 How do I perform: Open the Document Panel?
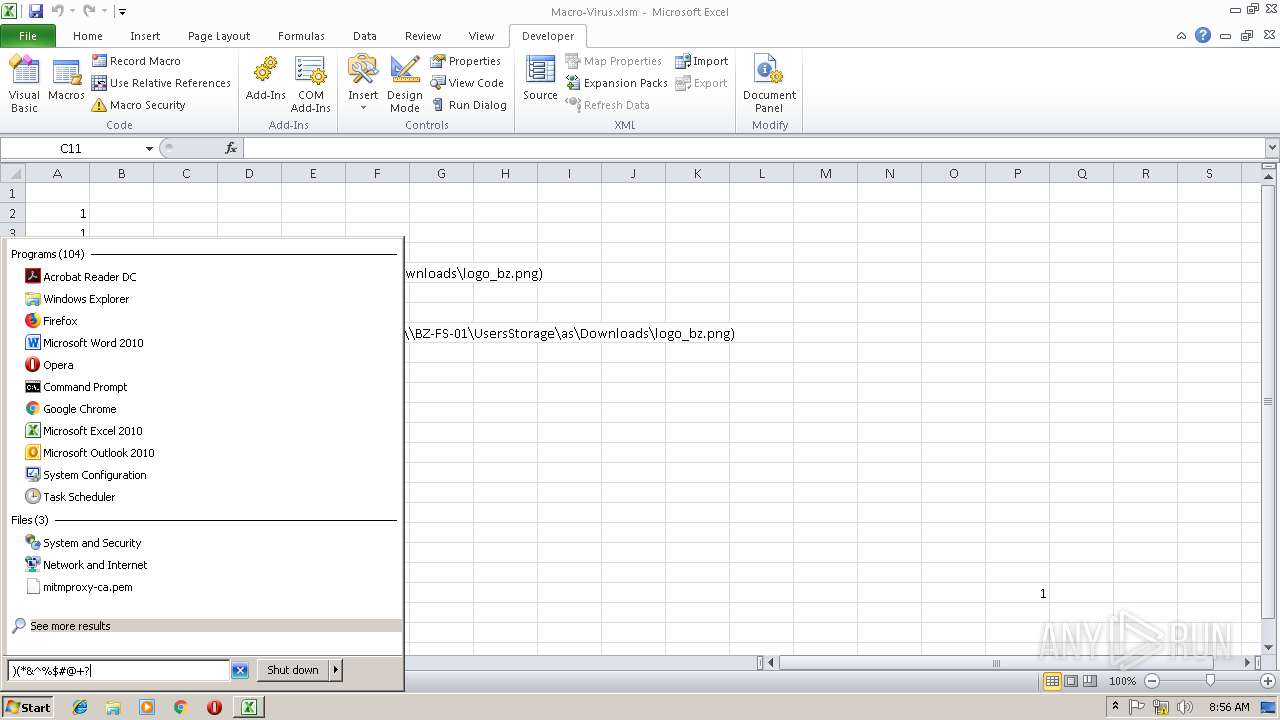click(x=769, y=84)
